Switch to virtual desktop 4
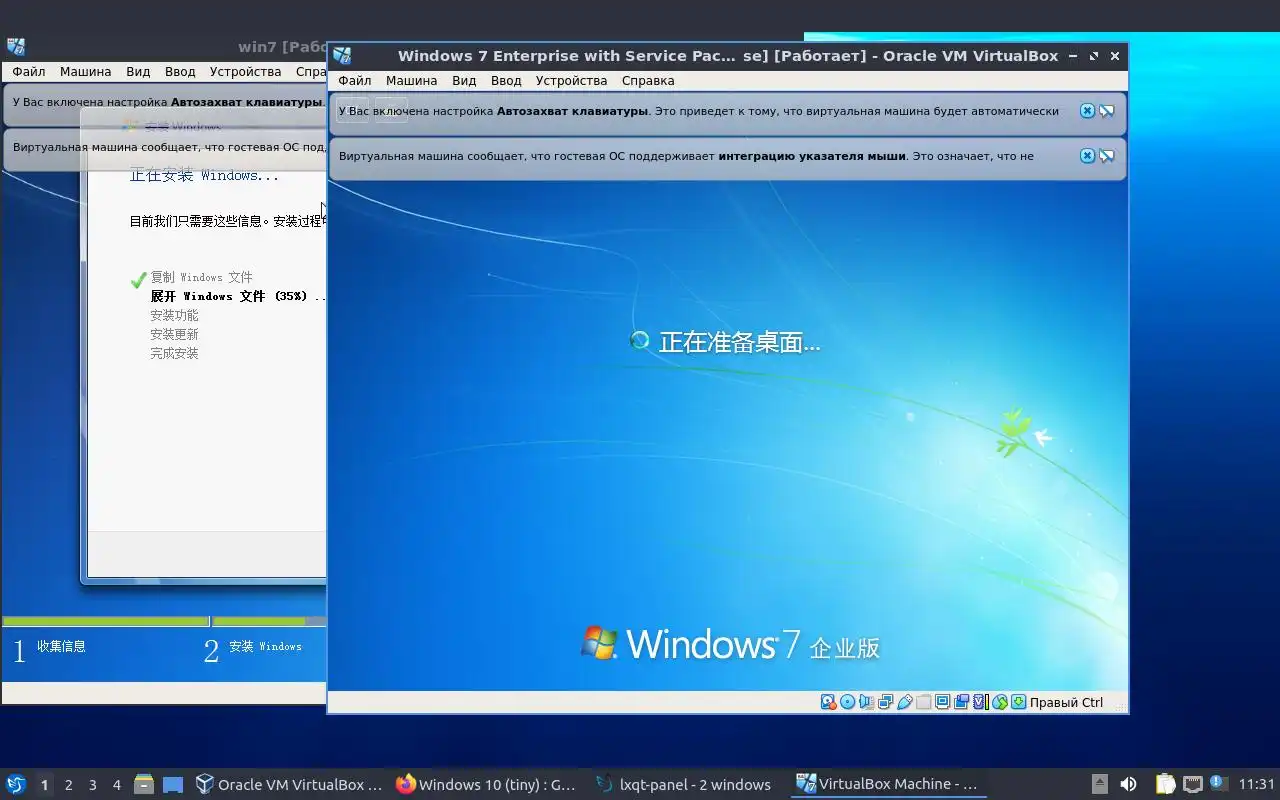Viewport: 1280px width, 800px height. tap(116, 785)
